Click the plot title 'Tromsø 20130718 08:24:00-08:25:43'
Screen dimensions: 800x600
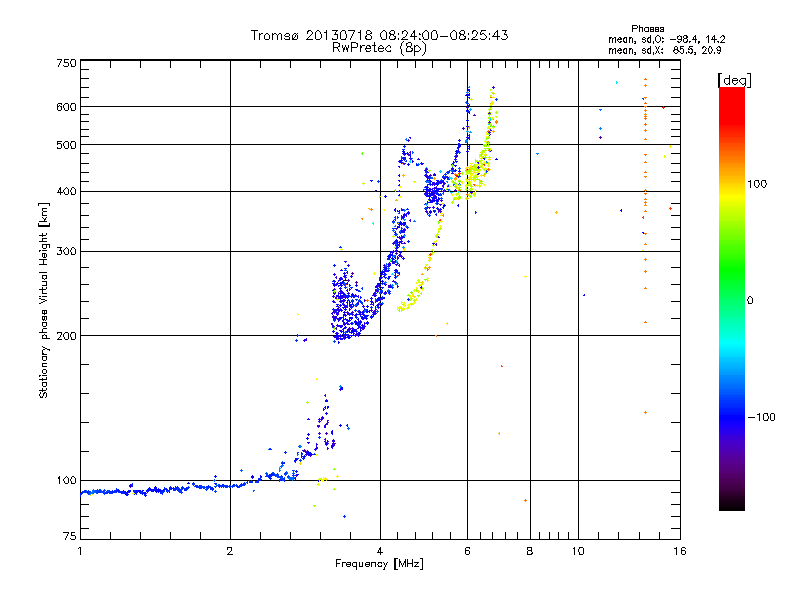pos(380,35)
